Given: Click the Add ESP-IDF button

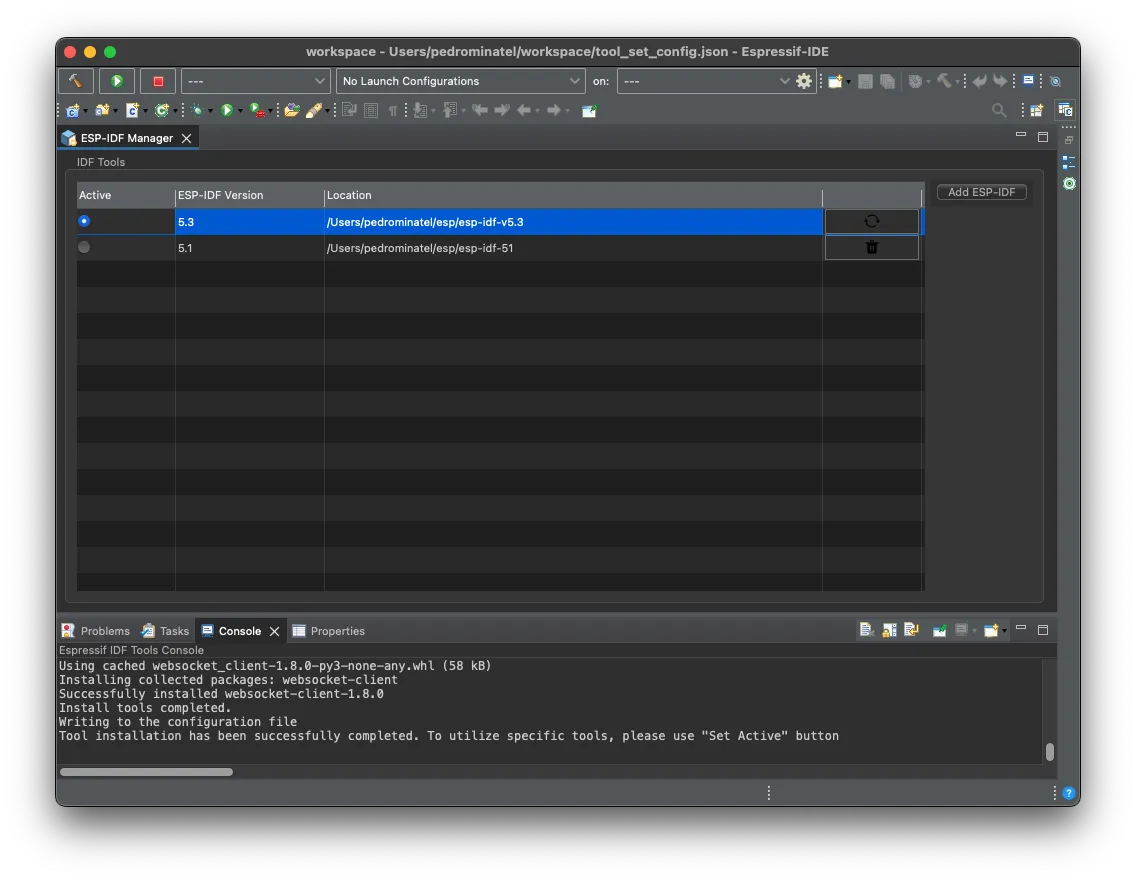Looking at the screenshot, I should (x=981, y=192).
